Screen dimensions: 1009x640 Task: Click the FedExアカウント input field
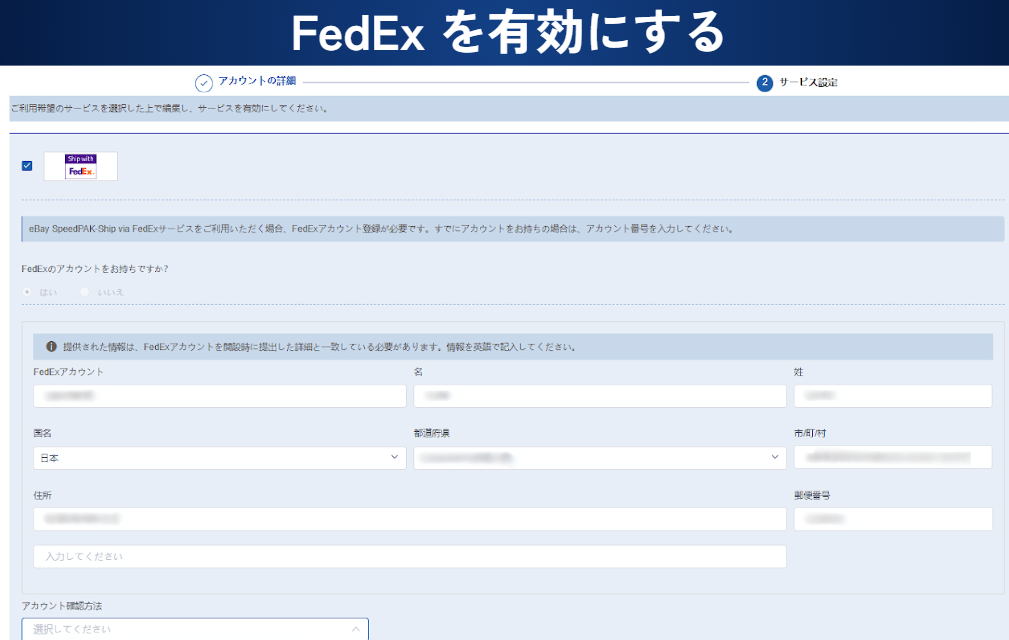[x=219, y=396]
